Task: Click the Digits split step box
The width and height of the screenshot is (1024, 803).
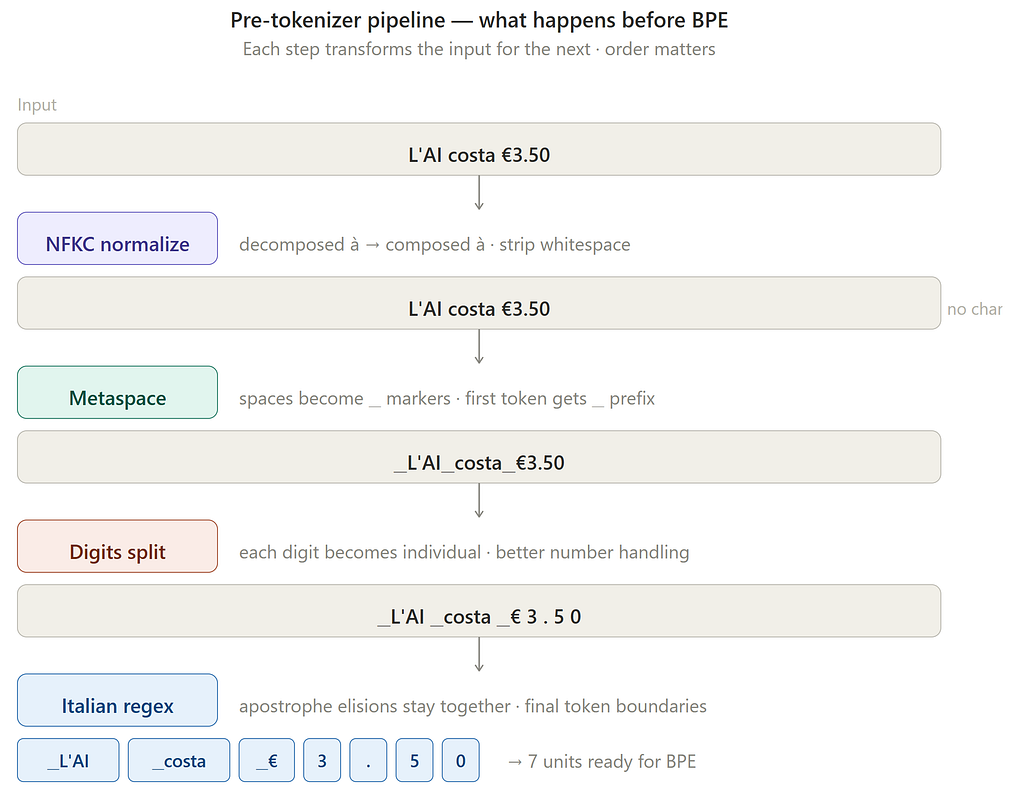Action: (118, 546)
